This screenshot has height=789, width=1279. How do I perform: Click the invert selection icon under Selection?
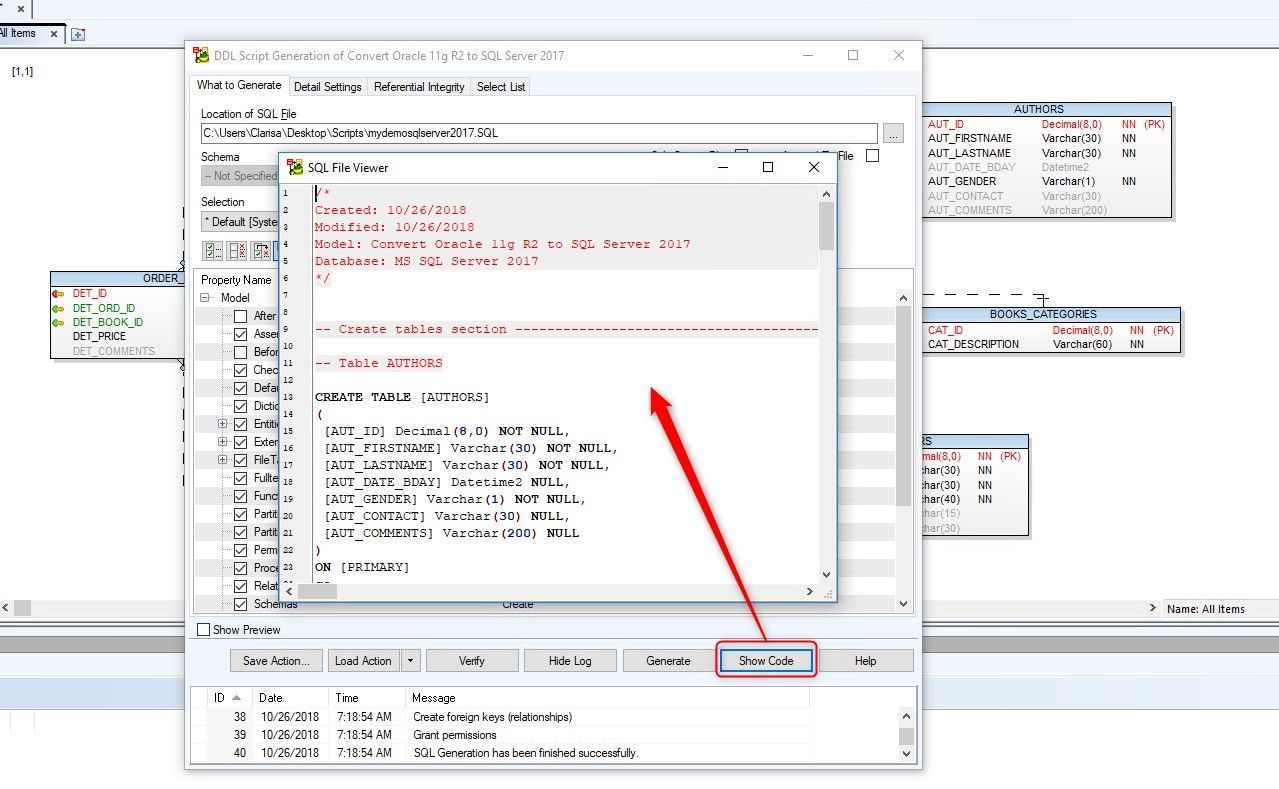[261, 250]
